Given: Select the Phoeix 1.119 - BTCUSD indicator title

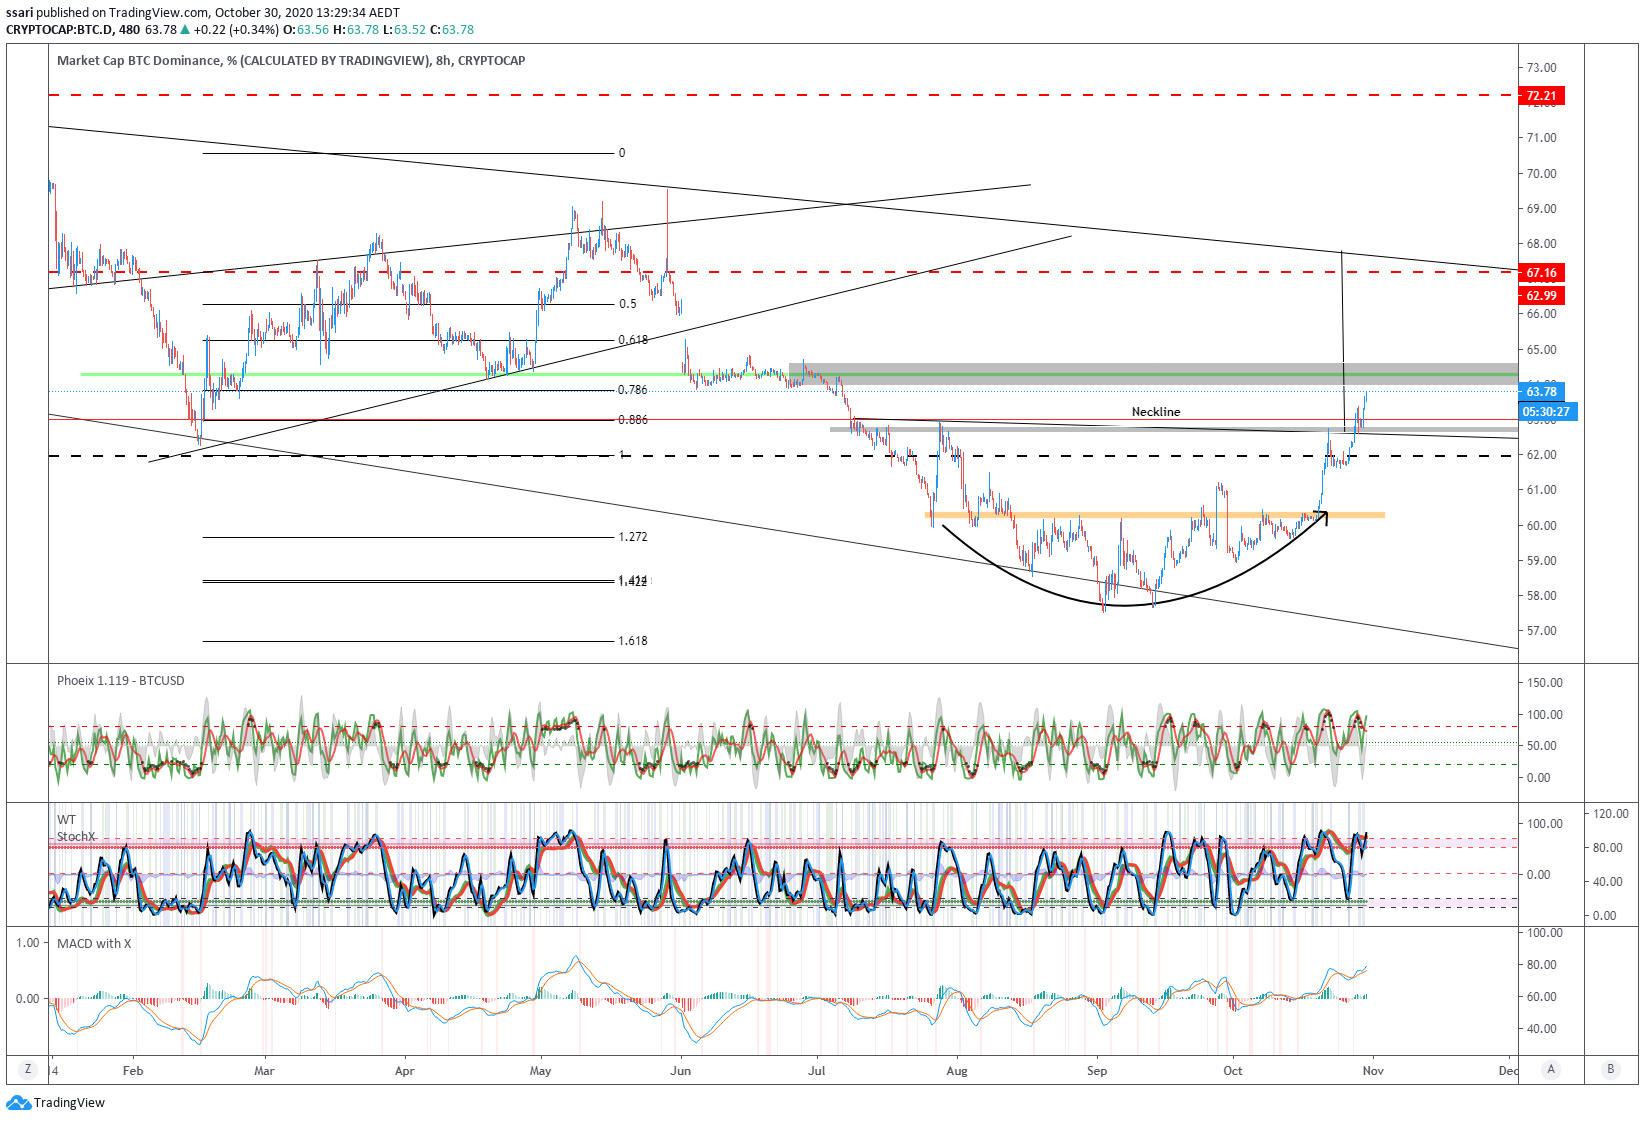Looking at the screenshot, I should [x=121, y=680].
